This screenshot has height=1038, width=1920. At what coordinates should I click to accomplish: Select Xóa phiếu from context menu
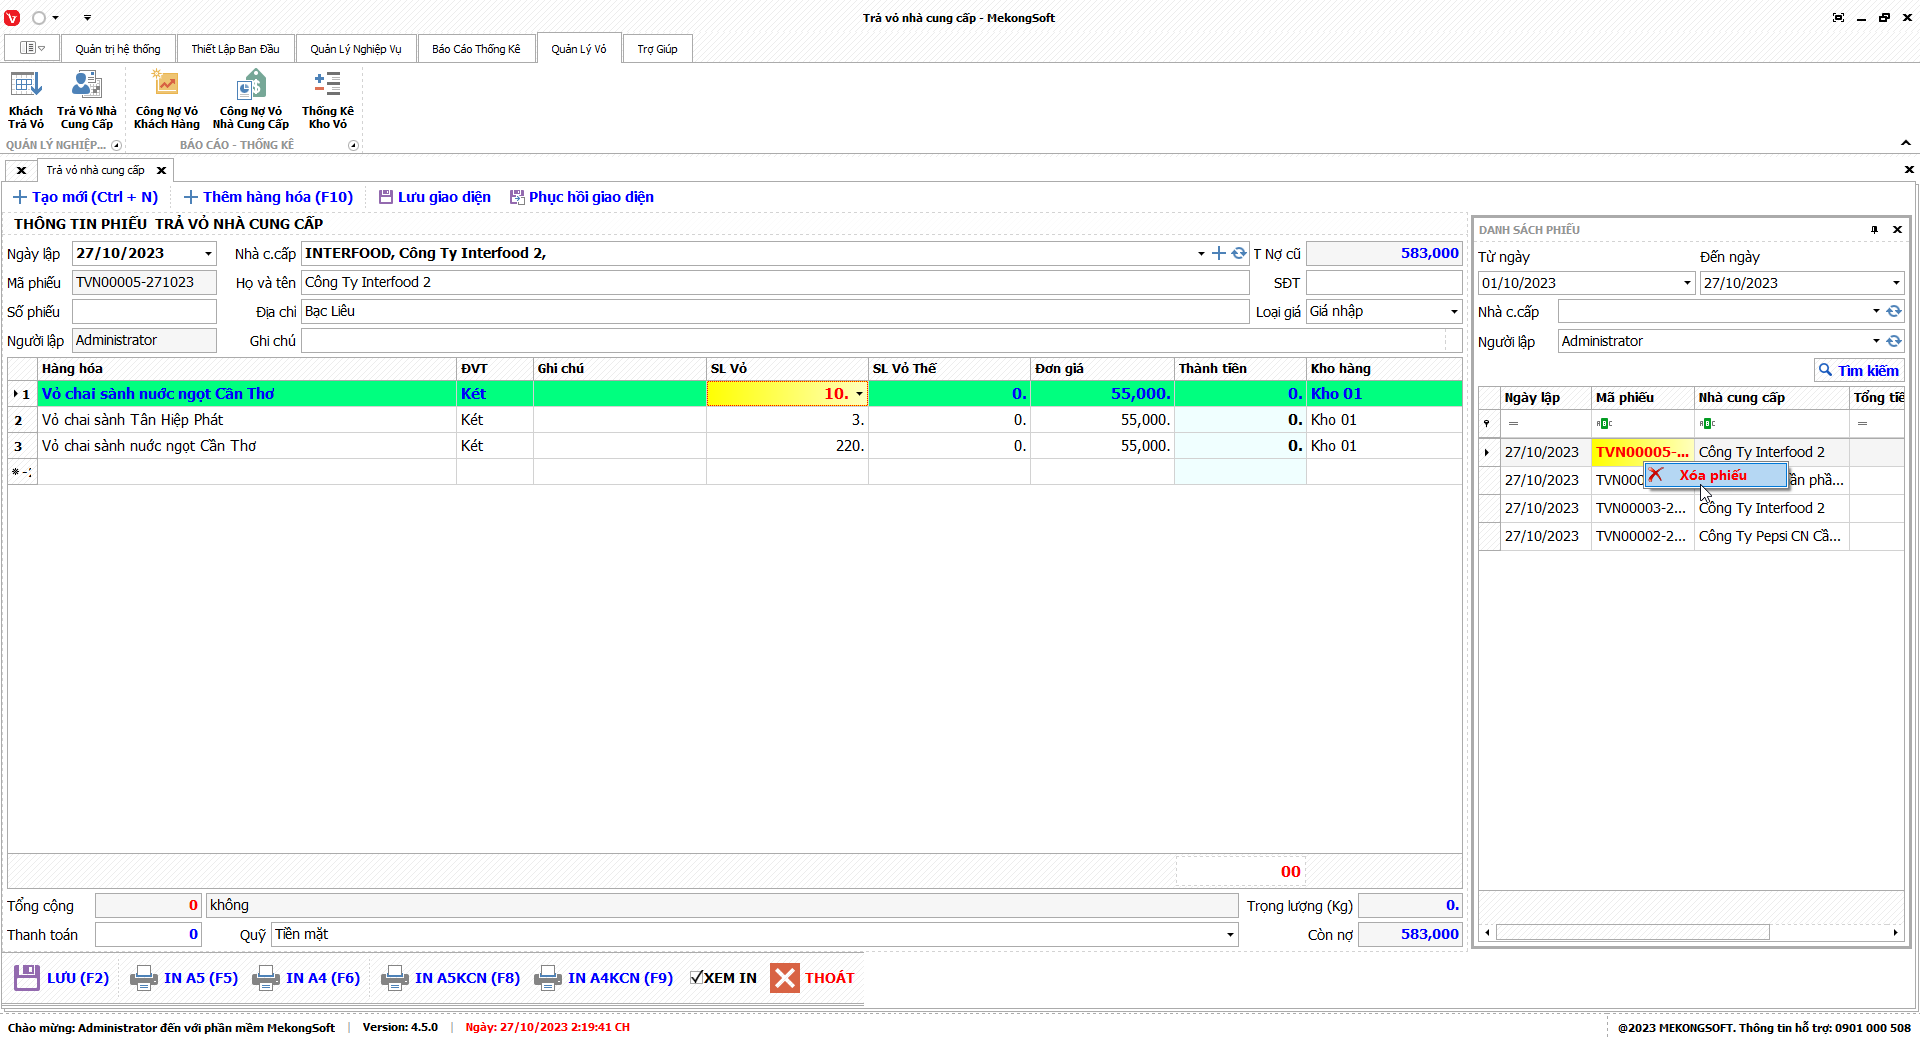pyautogui.click(x=1714, y=476)
